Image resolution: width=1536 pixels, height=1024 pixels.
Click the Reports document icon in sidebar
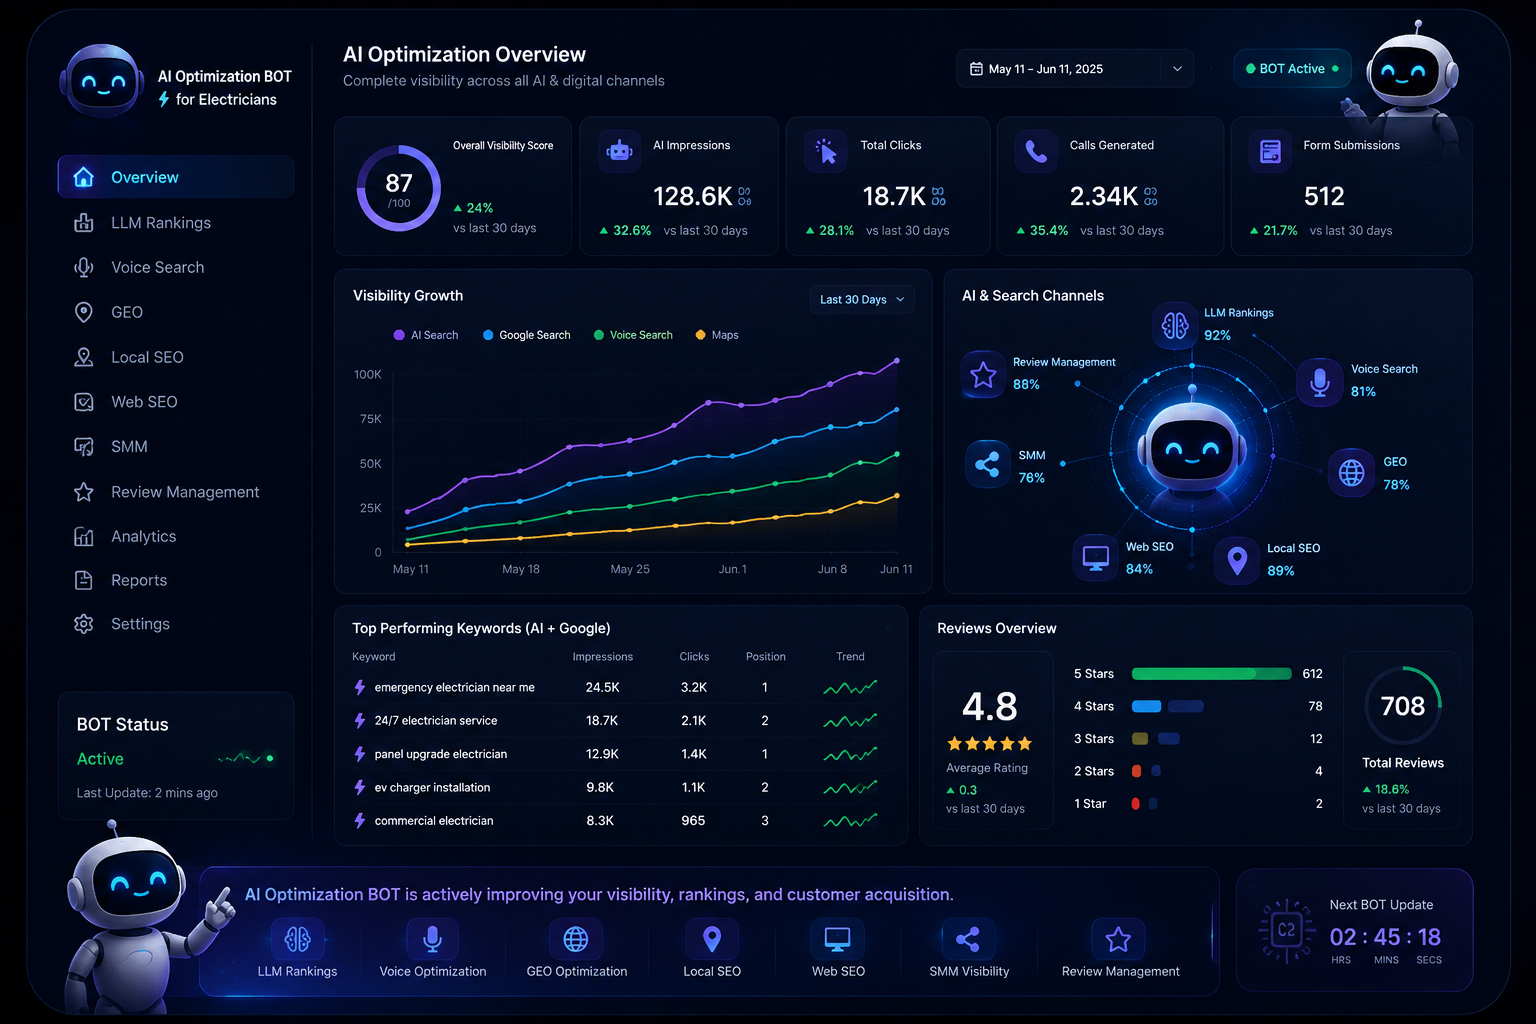84,580
